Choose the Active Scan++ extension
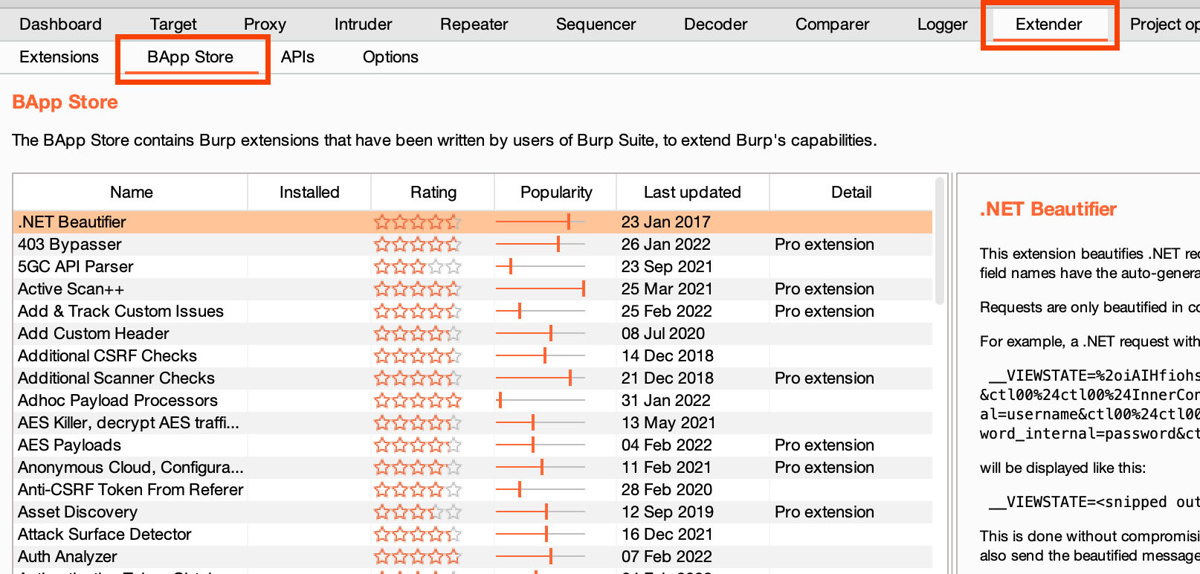The width and height of the screenshot is (1200, 574). [473, 289]
